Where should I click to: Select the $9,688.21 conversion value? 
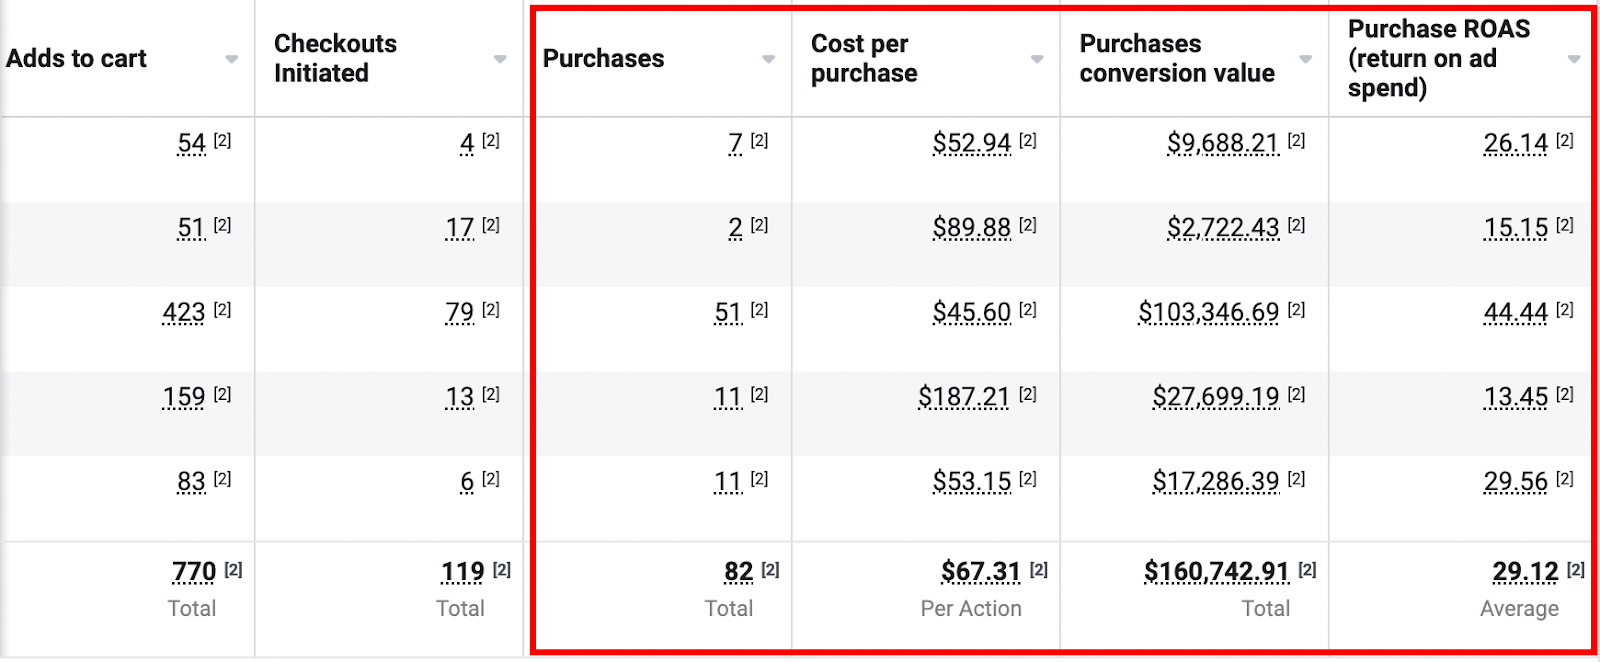[x=1223, y=144]
